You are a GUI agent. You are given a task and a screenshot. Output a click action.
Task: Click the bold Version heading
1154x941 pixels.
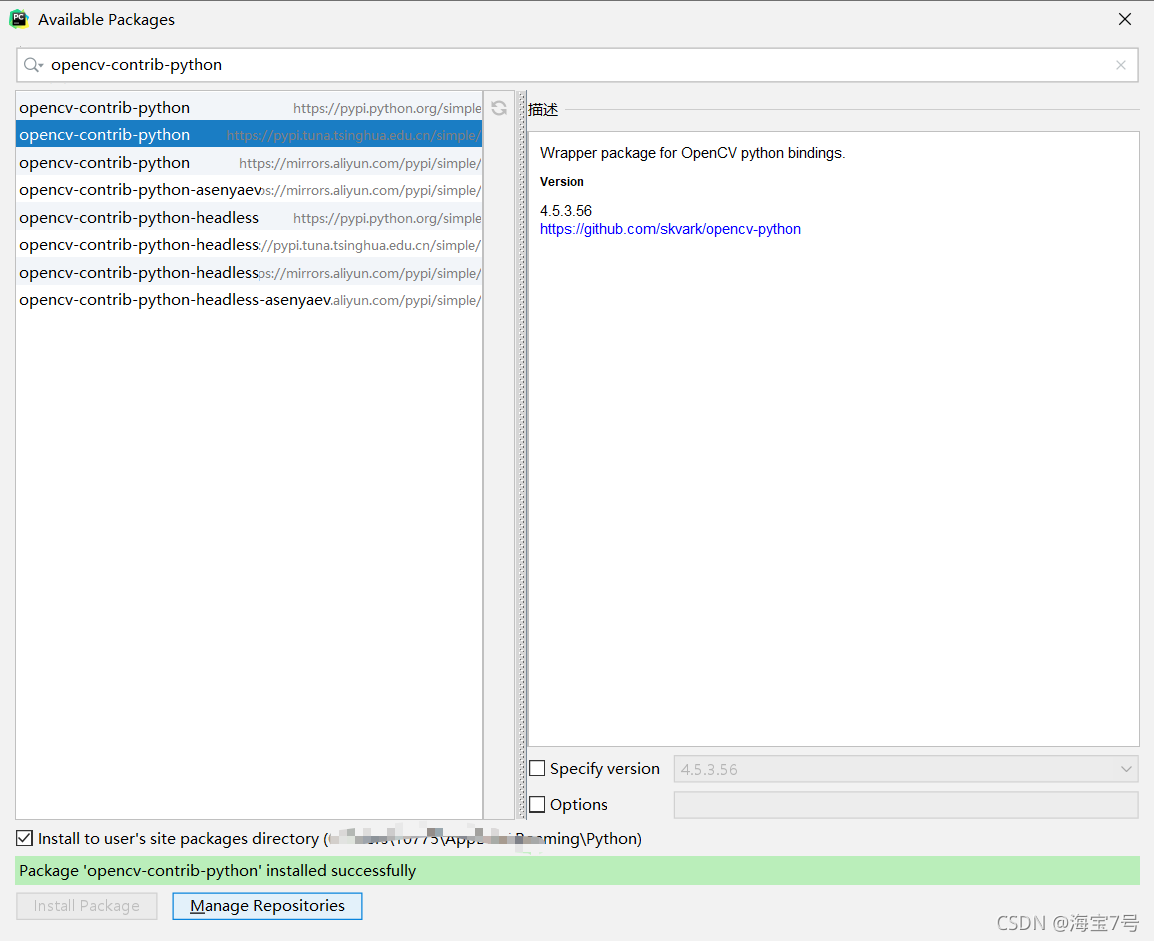coord(562,182)
